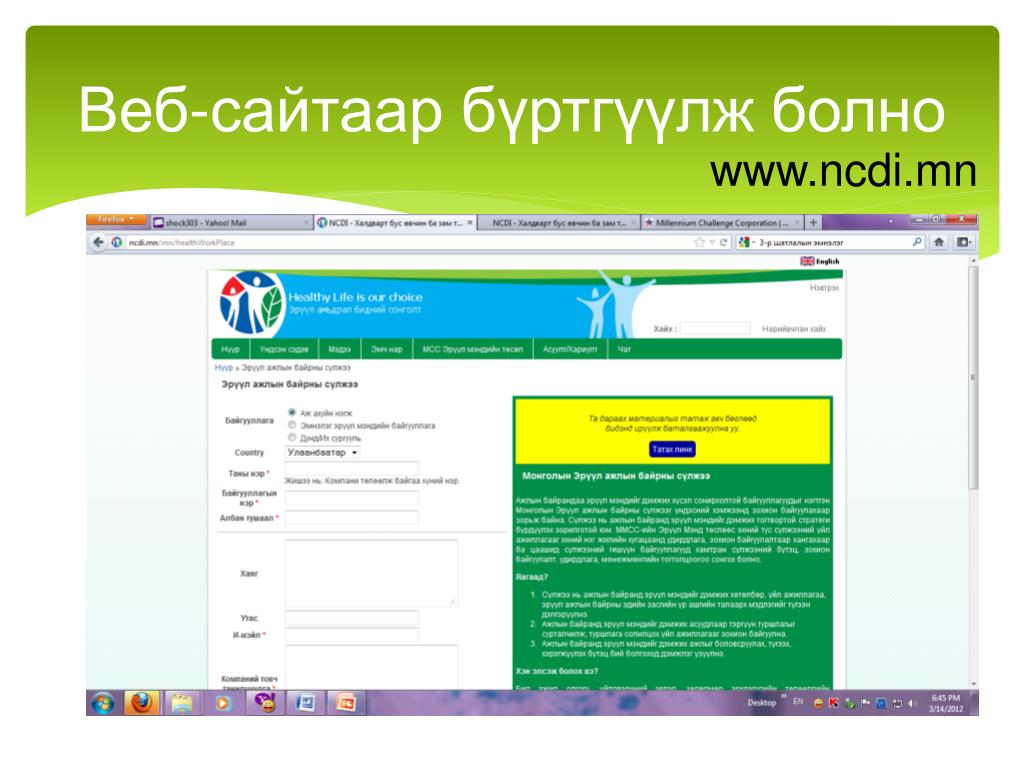The height and width of the screenshot is (768, 1024).
Task: Open the МСС Эрүүл мэндийн төсөл menu
Action: tap(473, 349)
